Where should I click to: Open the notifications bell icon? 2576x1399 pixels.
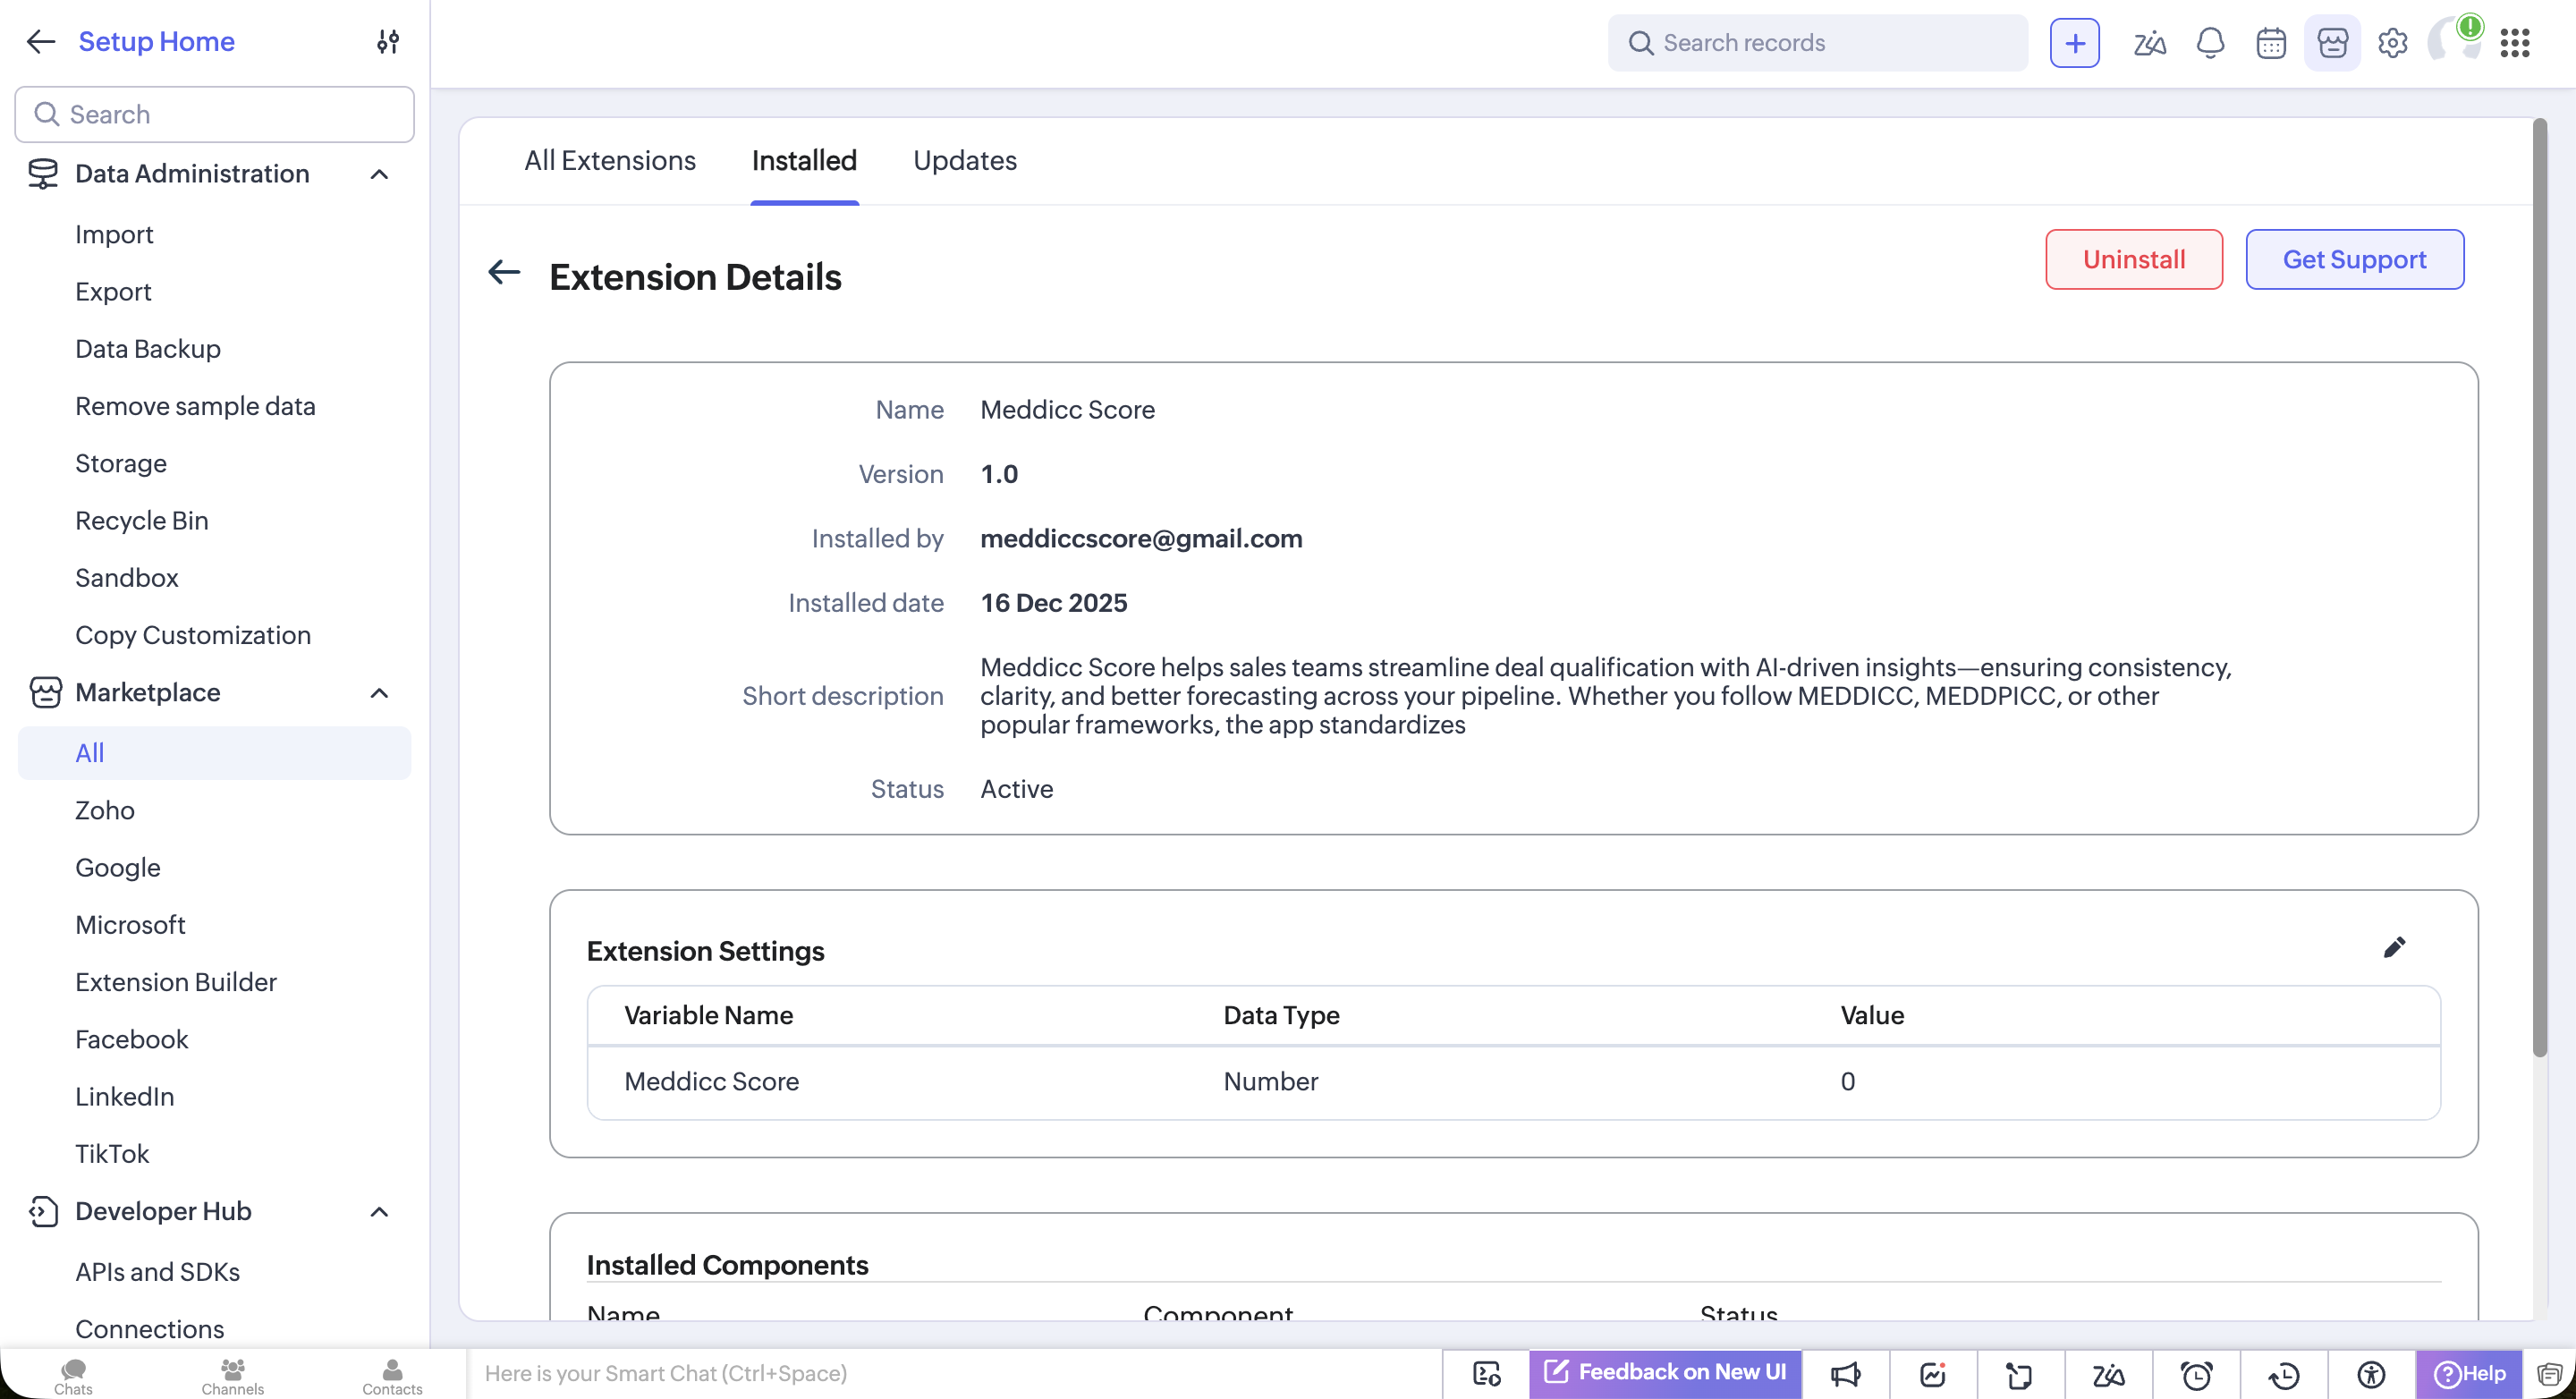[x=2210, y=43]
